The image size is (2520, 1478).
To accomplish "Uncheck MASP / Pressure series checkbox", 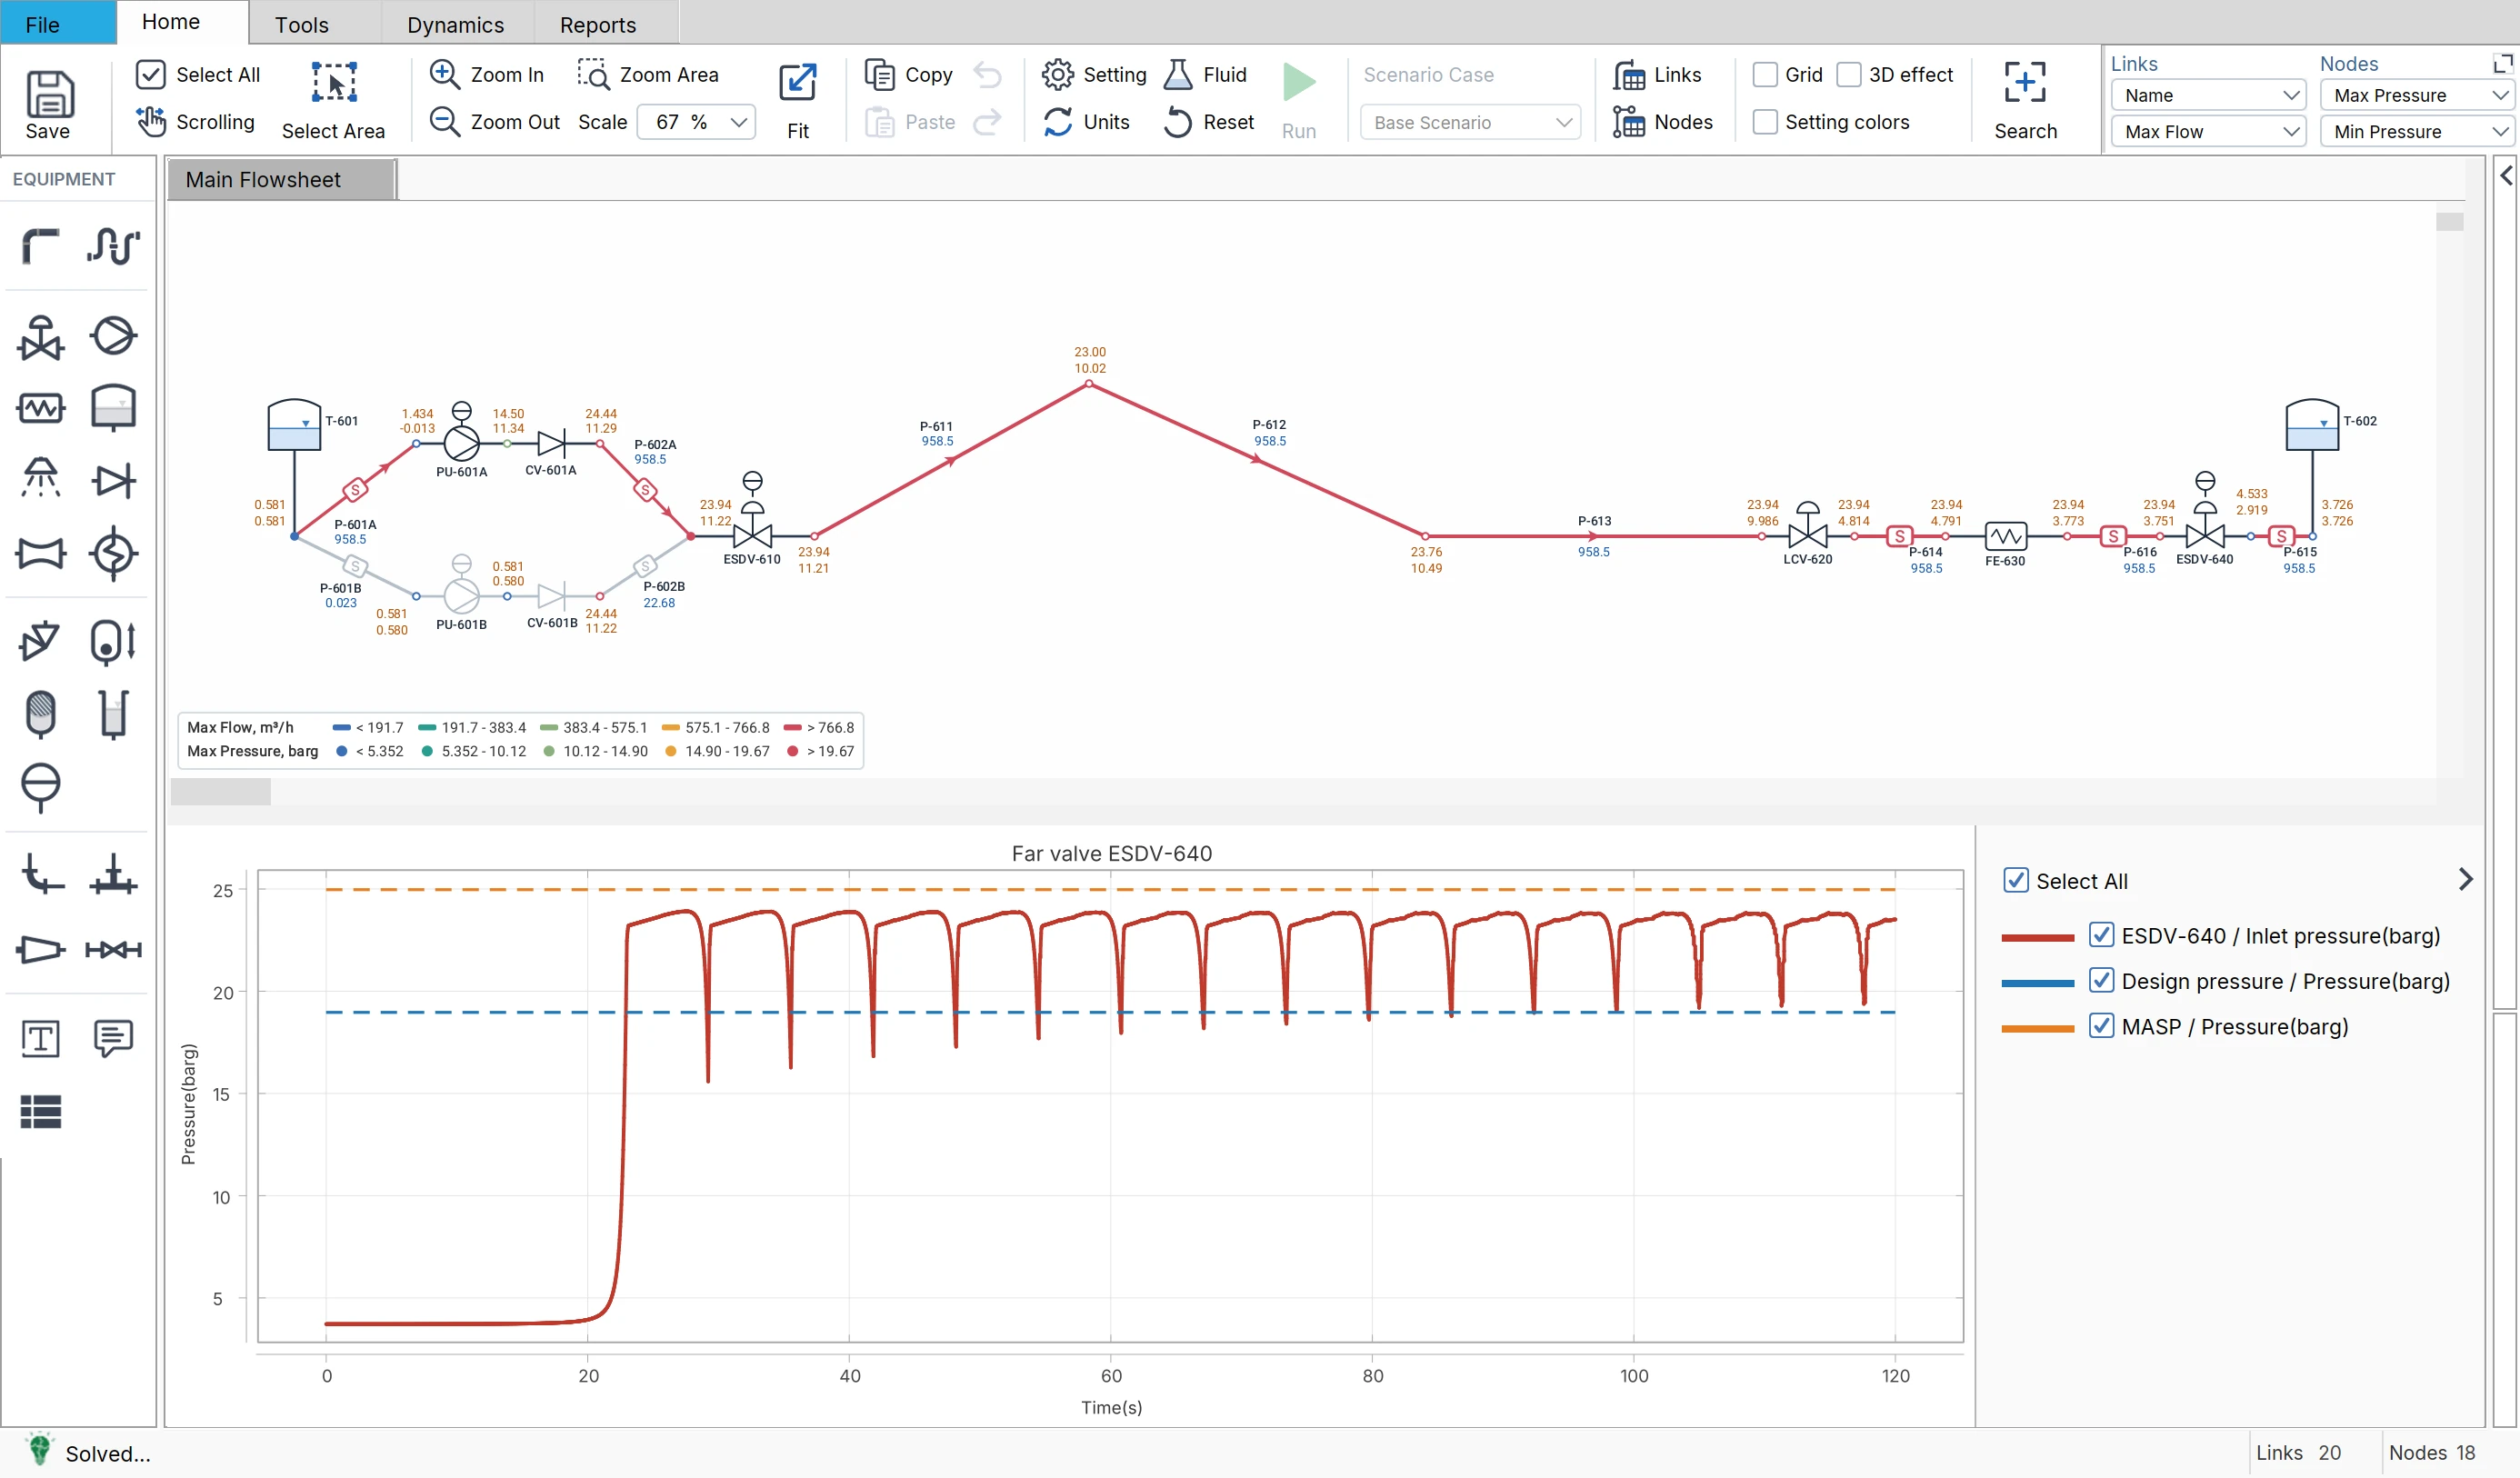I will pyautogui.click(x=2101, y=1026).
